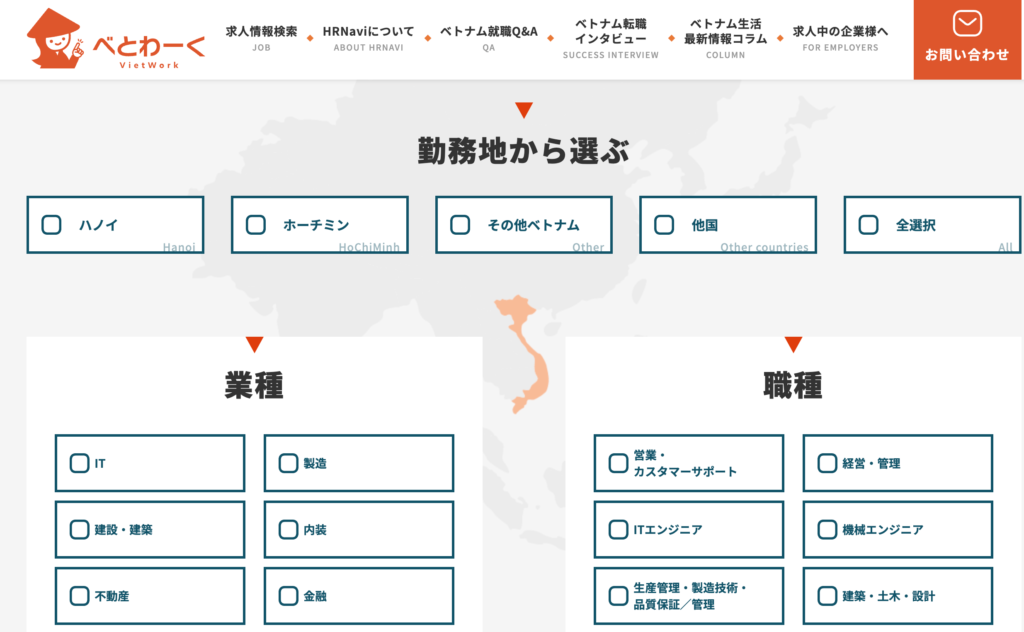Click the 勤務地から選ぶ heading
The image size is (1024, 632).
[523, 151]
